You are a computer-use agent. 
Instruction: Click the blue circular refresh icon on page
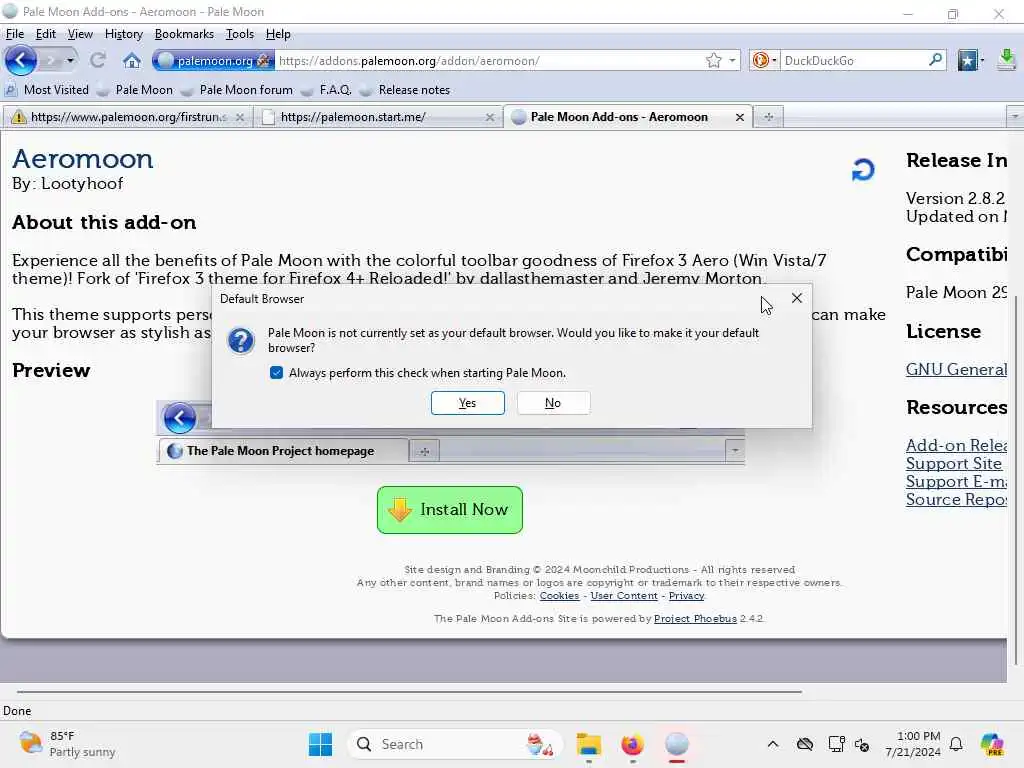pos(863,170)
